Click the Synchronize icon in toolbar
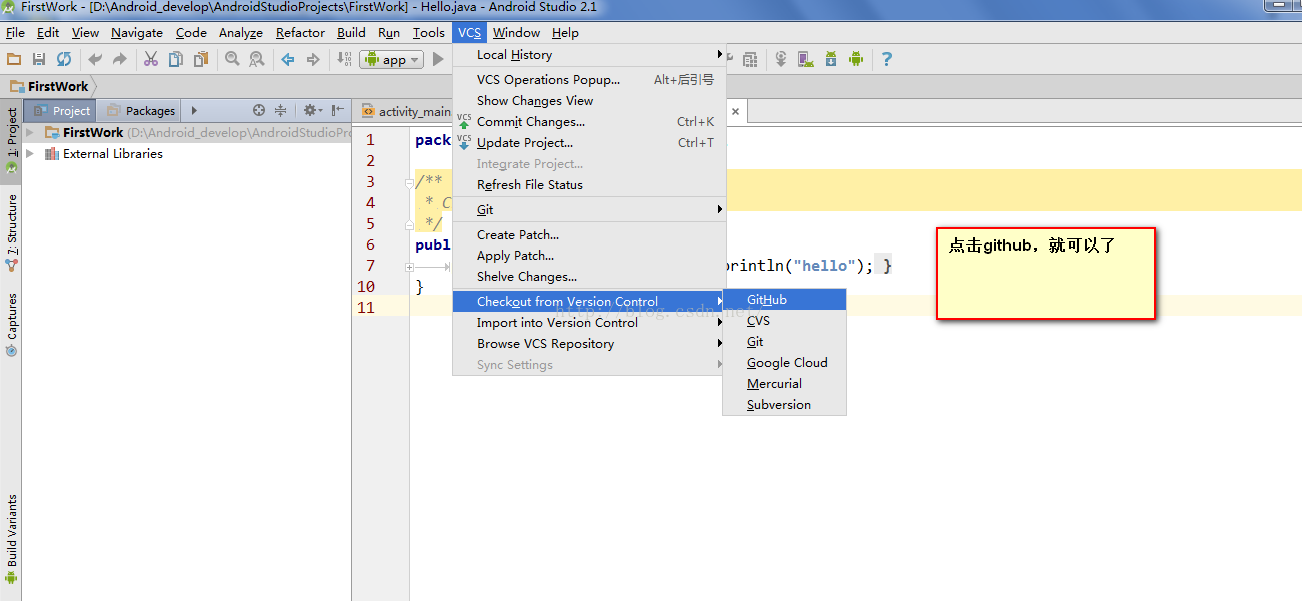The image size is (1302, 601). tap(64, 60)
